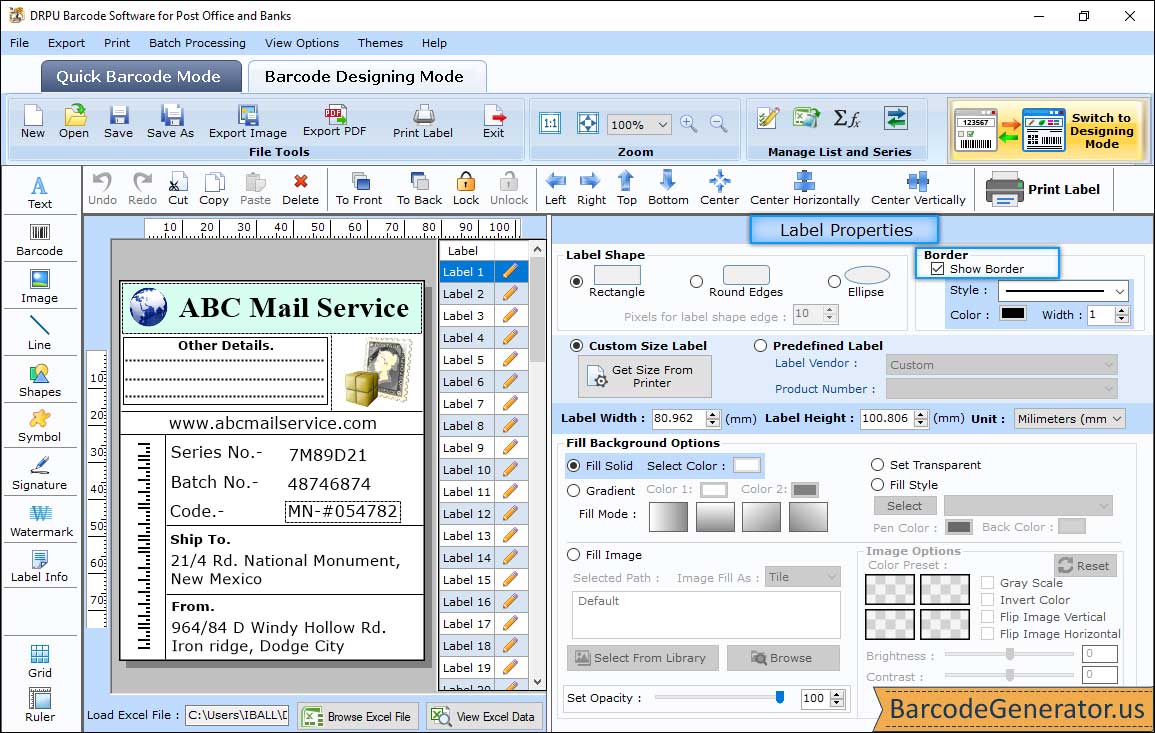Select the Text tool in sidebar

coord(40,193)
